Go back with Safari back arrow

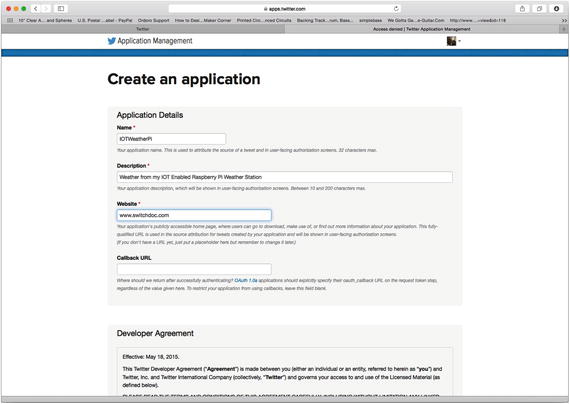click(x=36, y=8)
